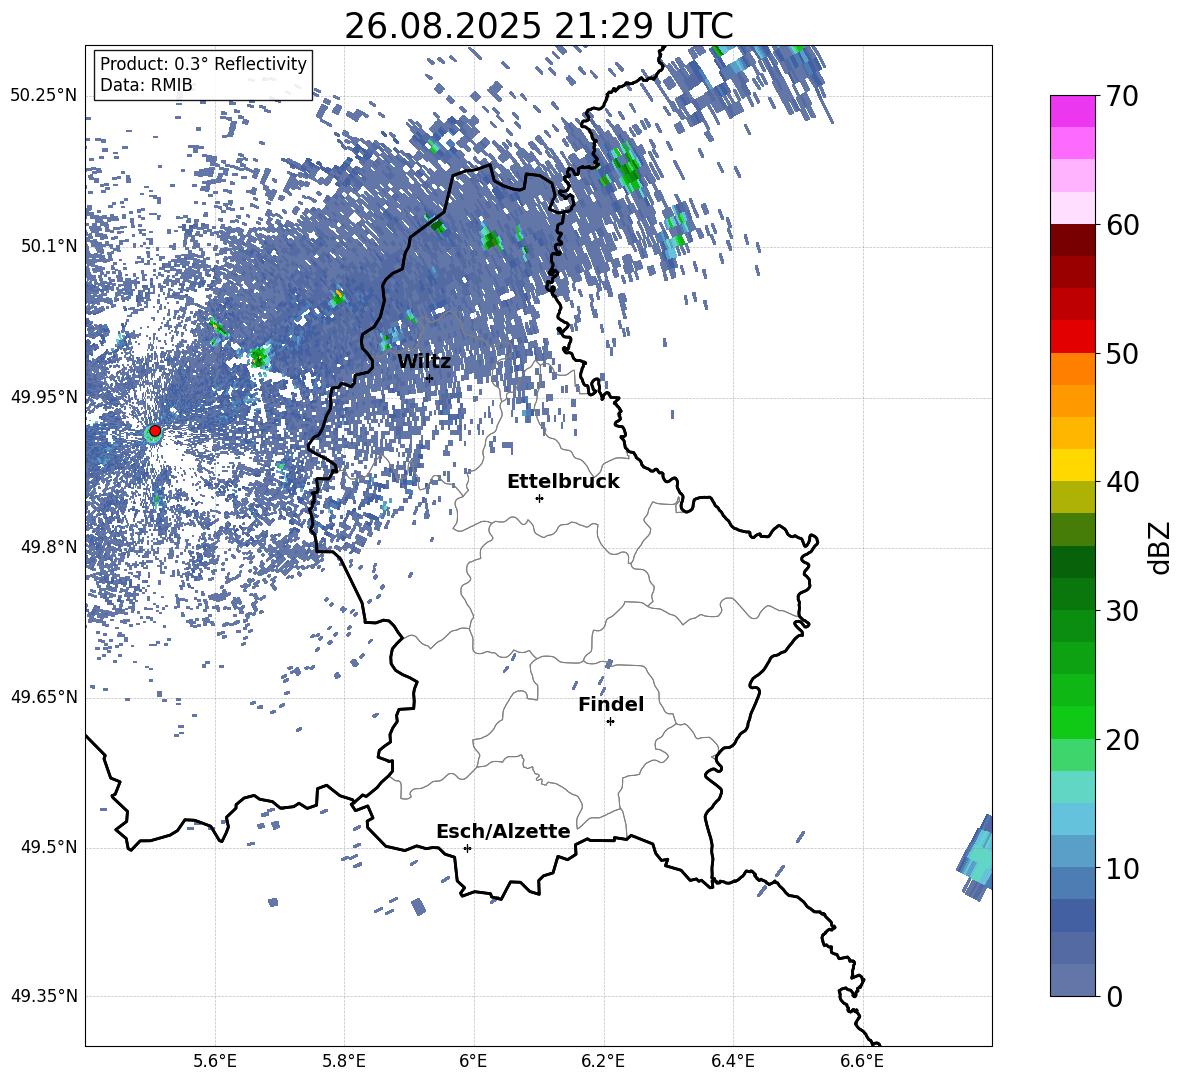
Task: Pick the turquoise swatch near 17 dBZ
Action: coord(1073,787)
